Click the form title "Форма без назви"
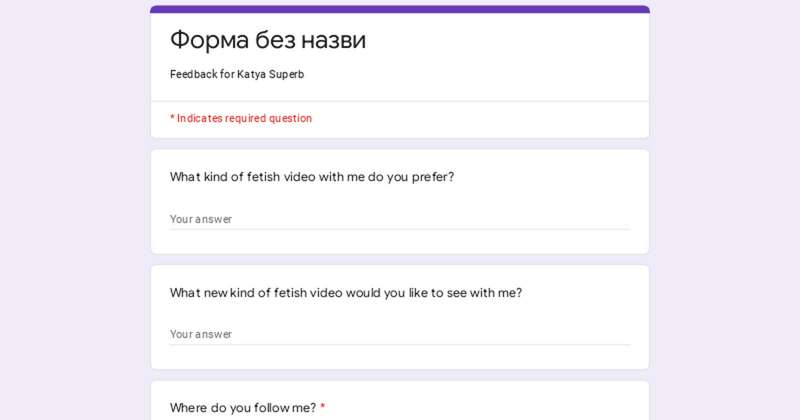This screenshot has height=420, width=800. (268, 40)
